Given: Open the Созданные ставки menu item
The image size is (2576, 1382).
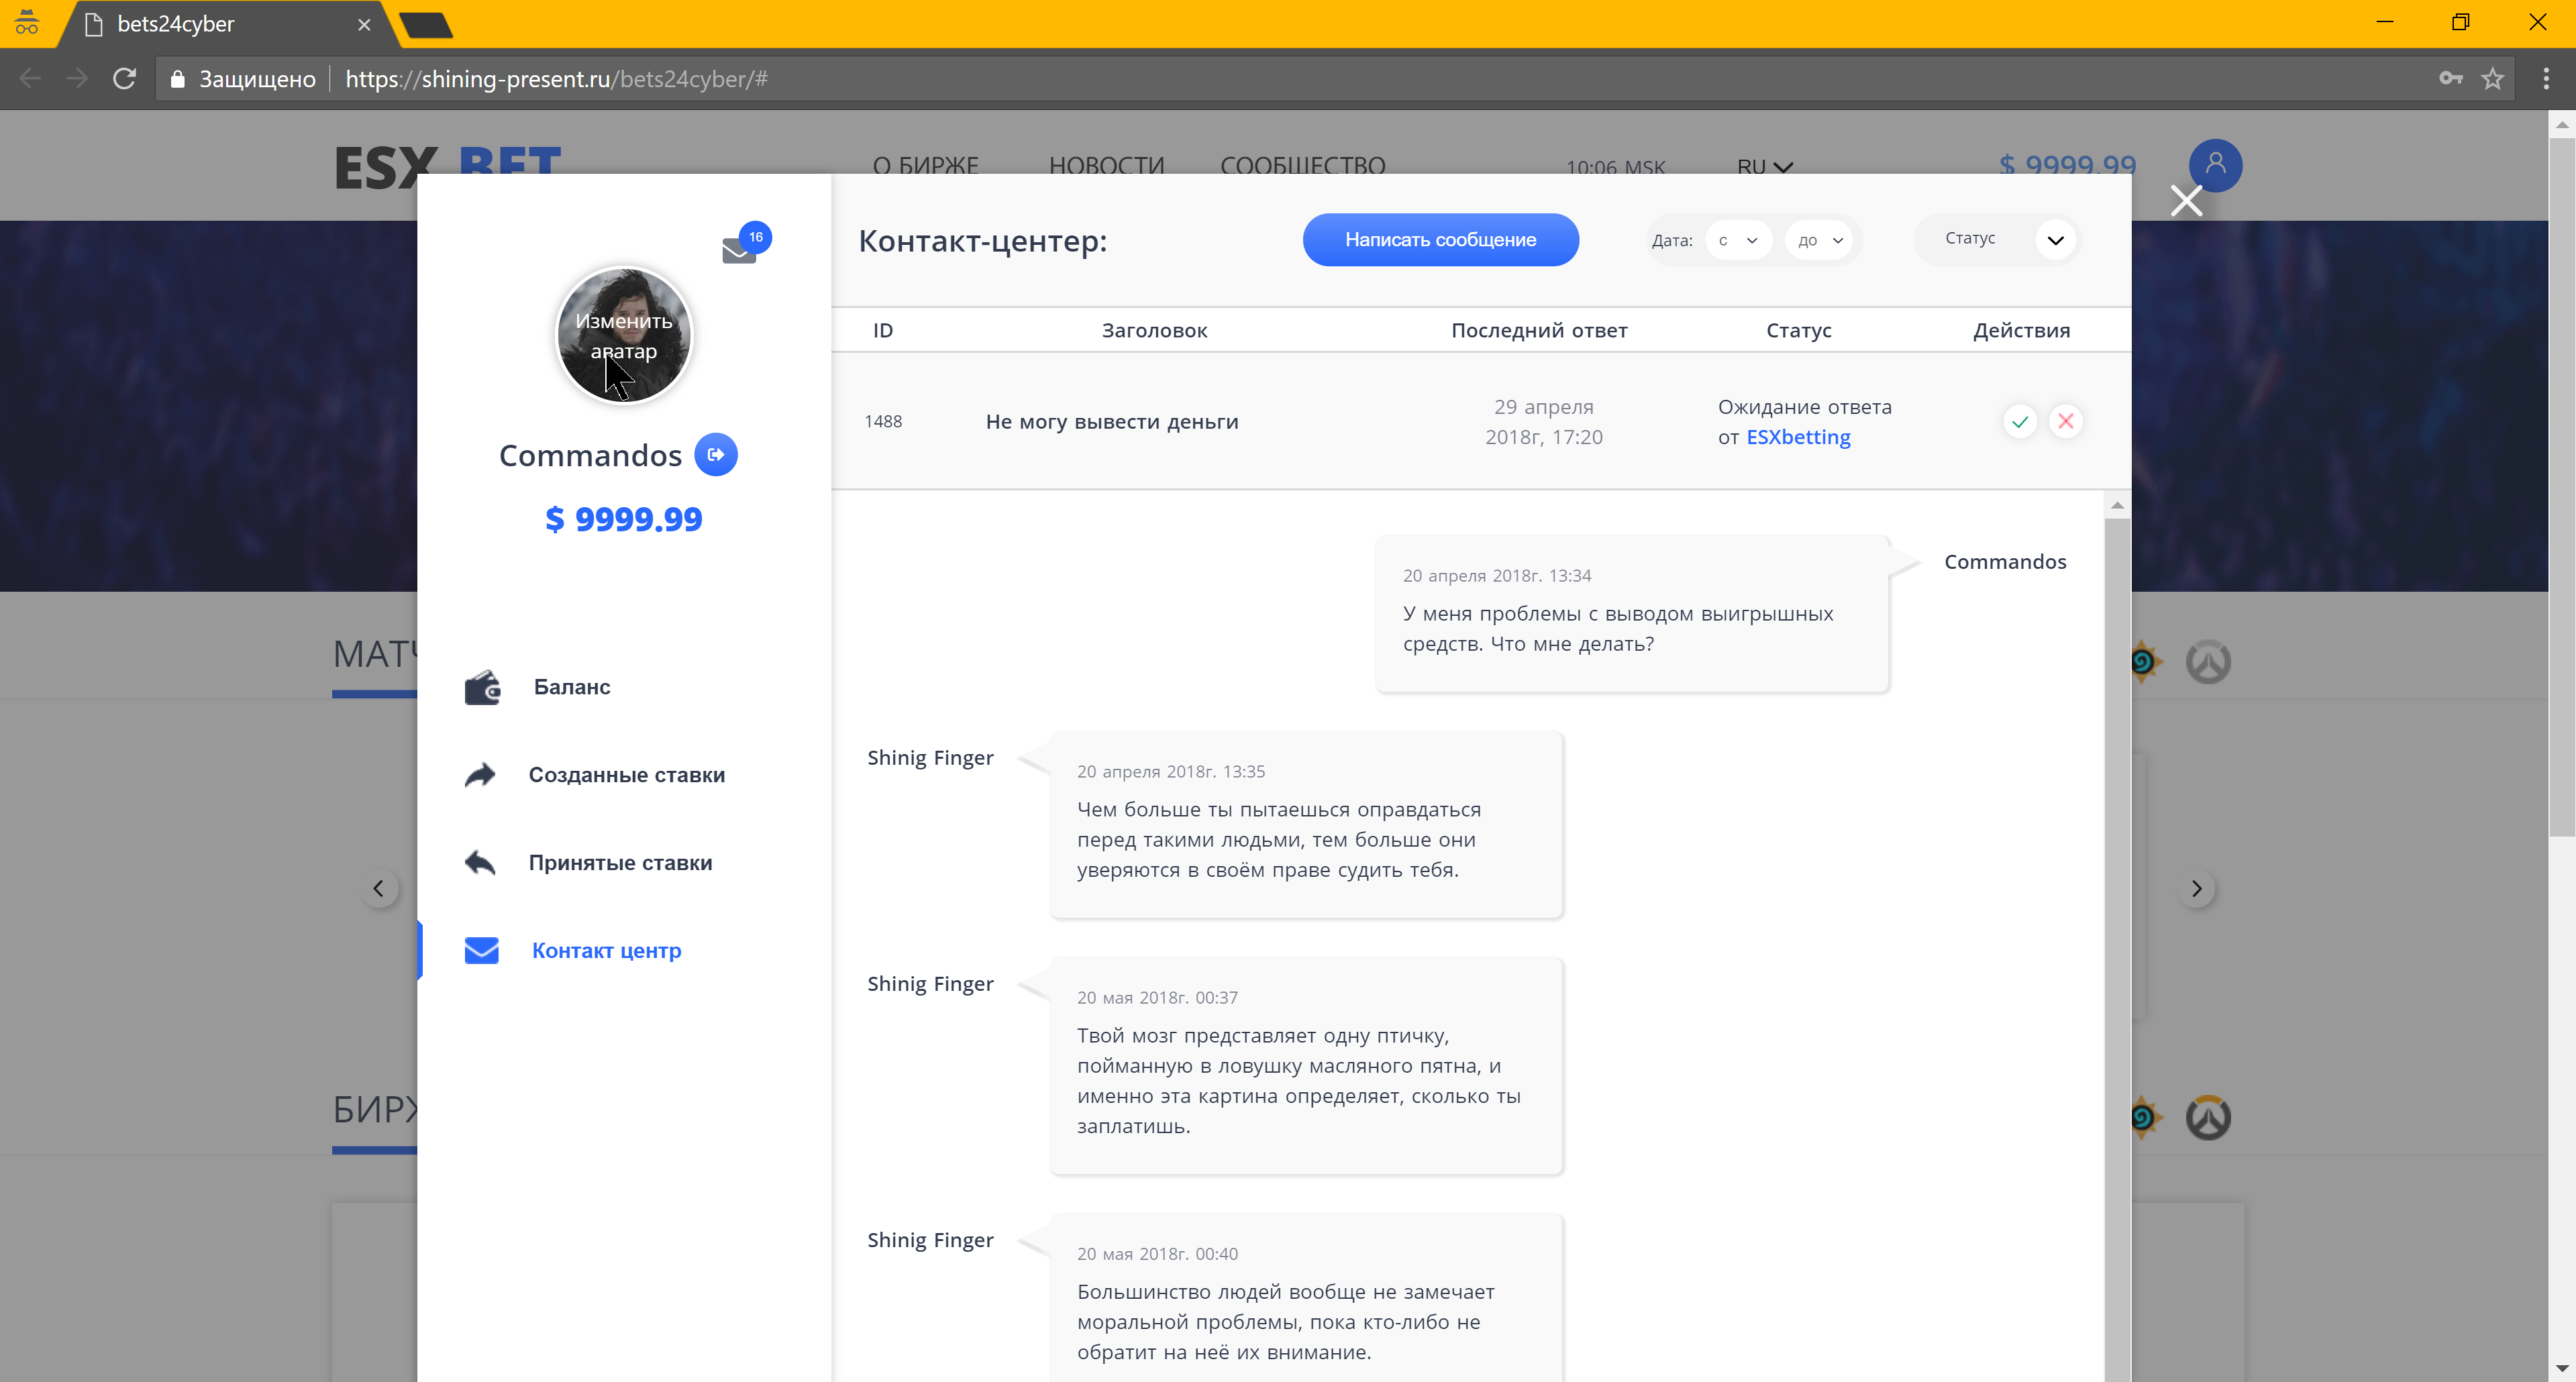Looking at the screenshot, I should click(x=626, y=775).
